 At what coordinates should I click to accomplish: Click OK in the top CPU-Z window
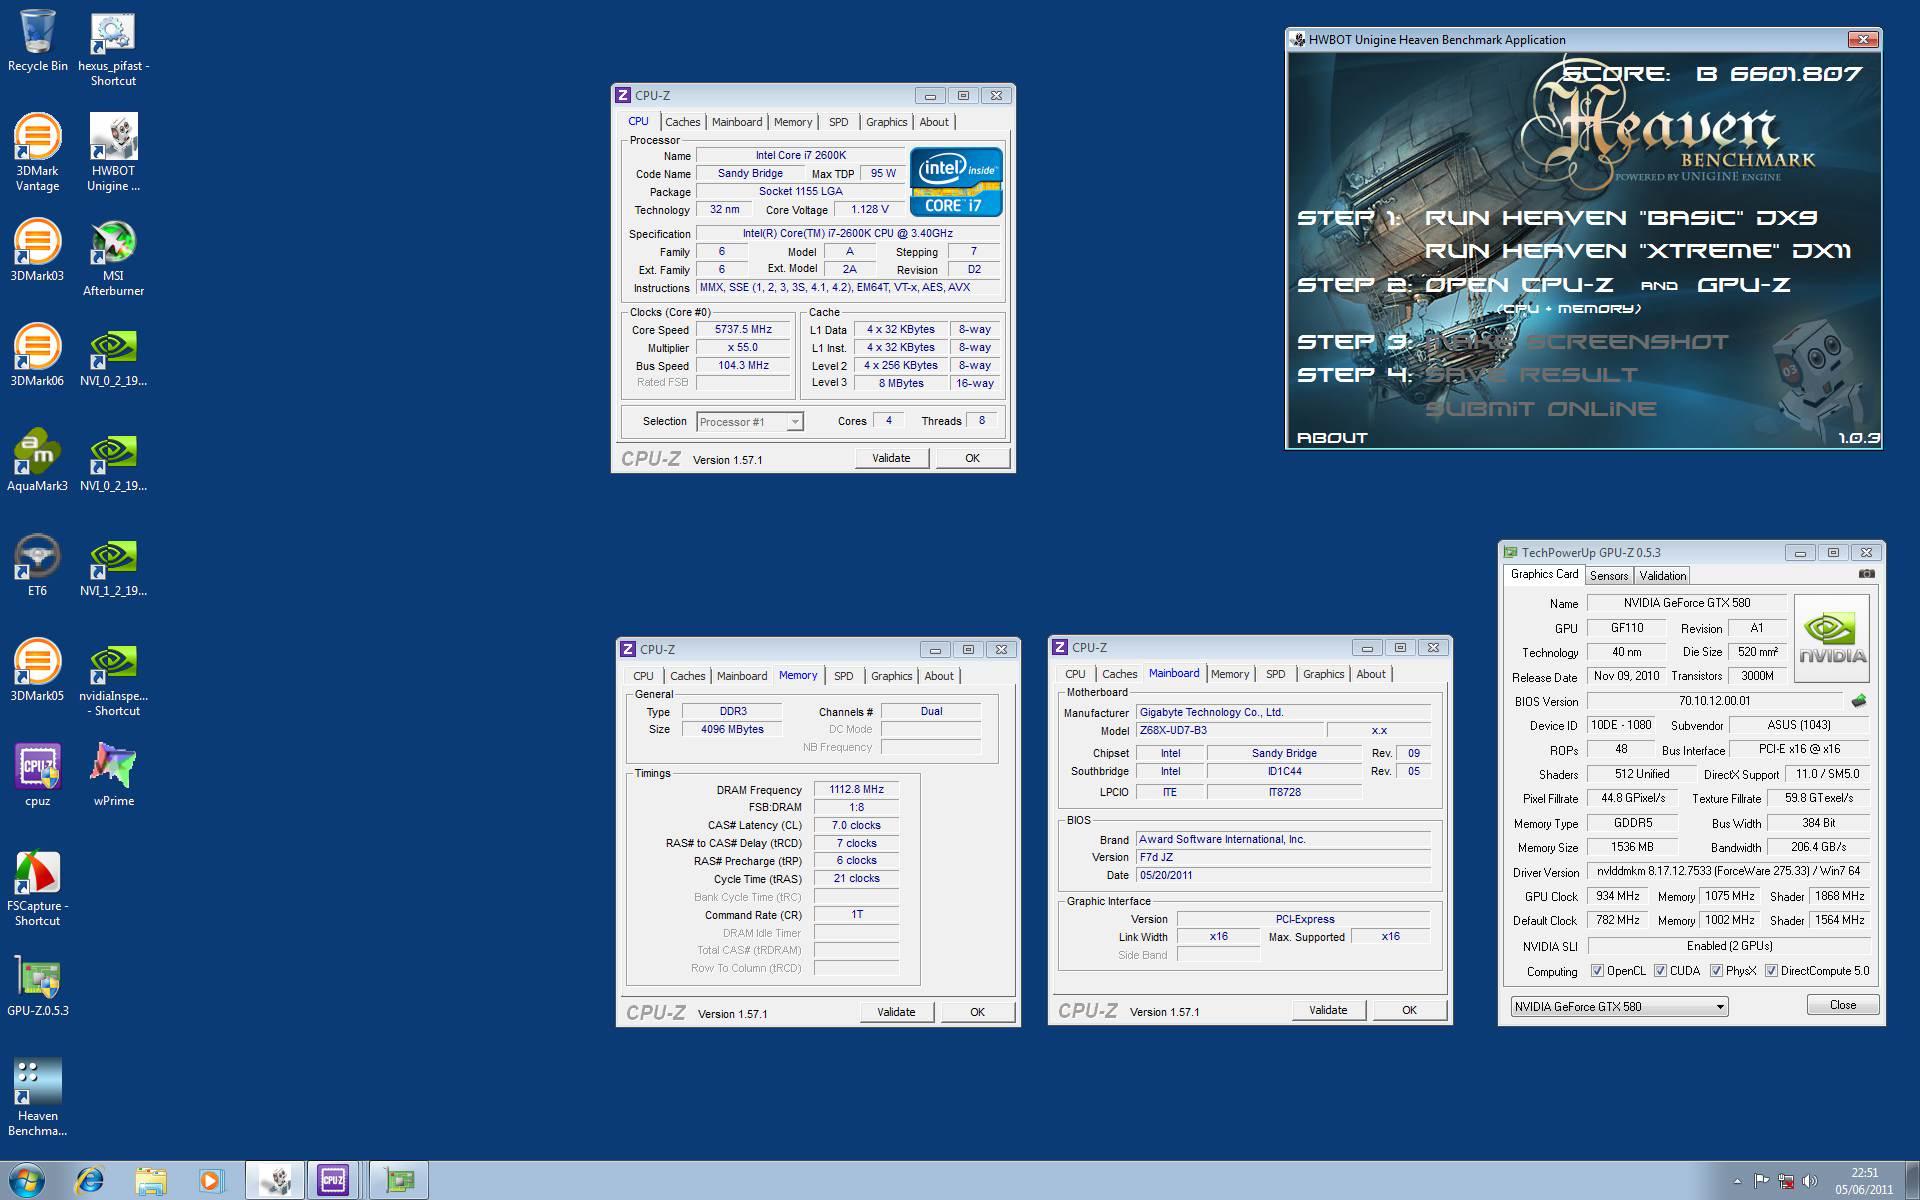[972, 458]
